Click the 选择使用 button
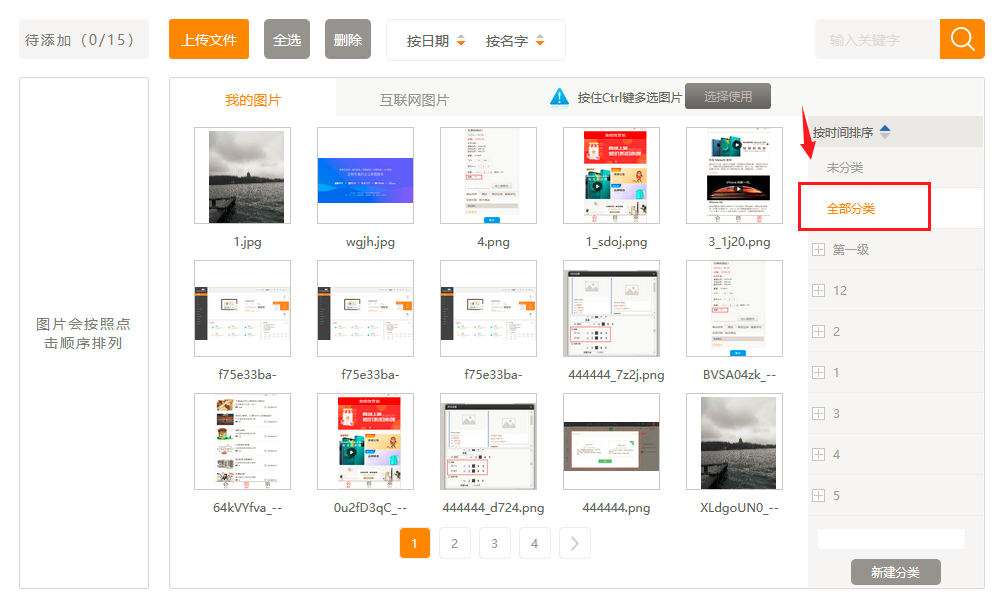Viewport: 999px width, 596px height. (727, 97)
